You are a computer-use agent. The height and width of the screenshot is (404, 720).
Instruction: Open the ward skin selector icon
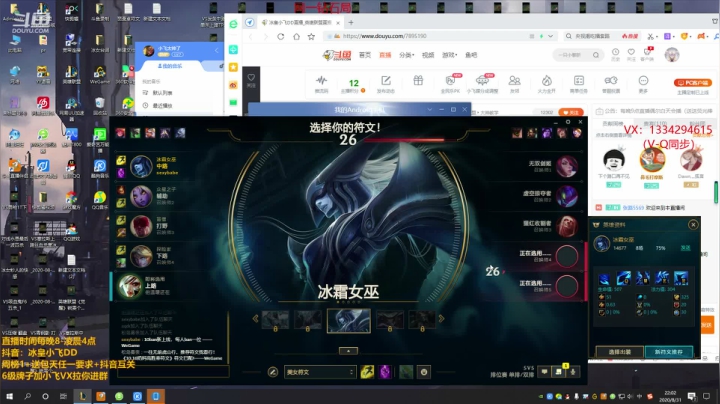coord(406,372)
